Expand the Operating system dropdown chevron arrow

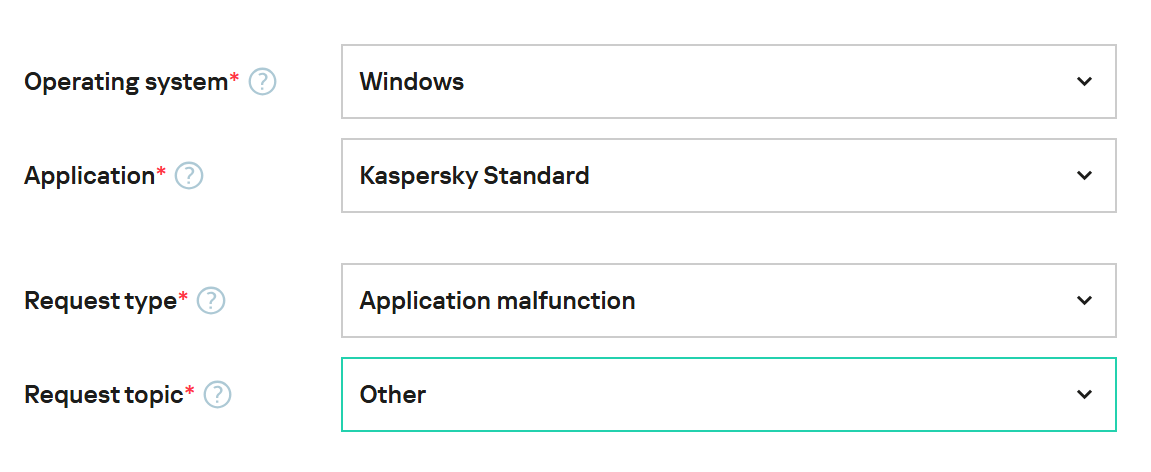[1084, 82]
